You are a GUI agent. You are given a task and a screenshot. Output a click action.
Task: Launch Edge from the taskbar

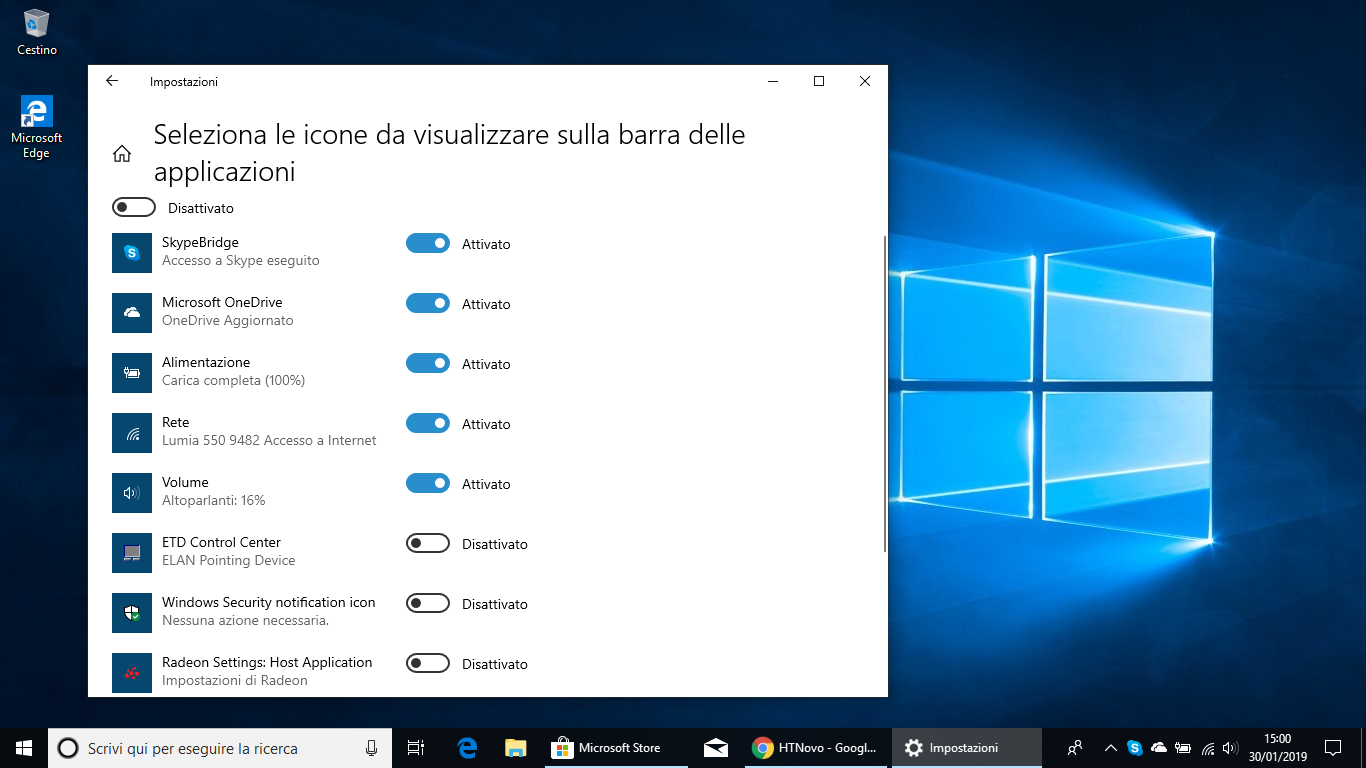pos(467,748)
